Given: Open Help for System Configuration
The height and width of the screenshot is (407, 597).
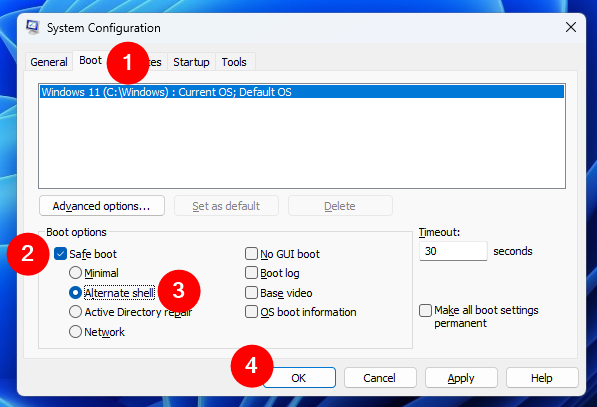Looking at the screenshot, I should pos(542,378).
